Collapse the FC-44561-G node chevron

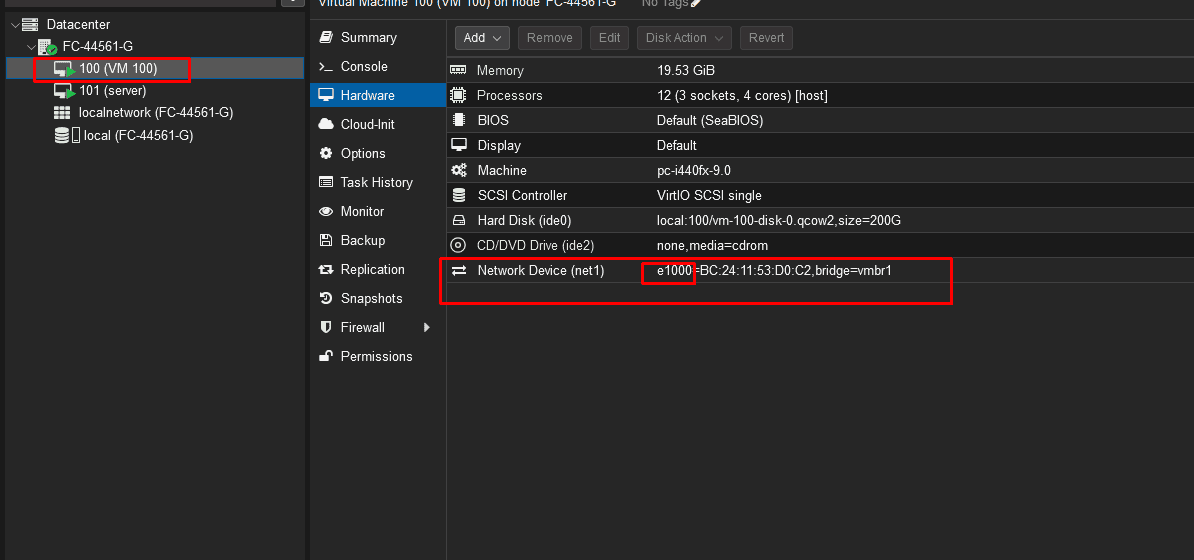(x=30, y=47)
